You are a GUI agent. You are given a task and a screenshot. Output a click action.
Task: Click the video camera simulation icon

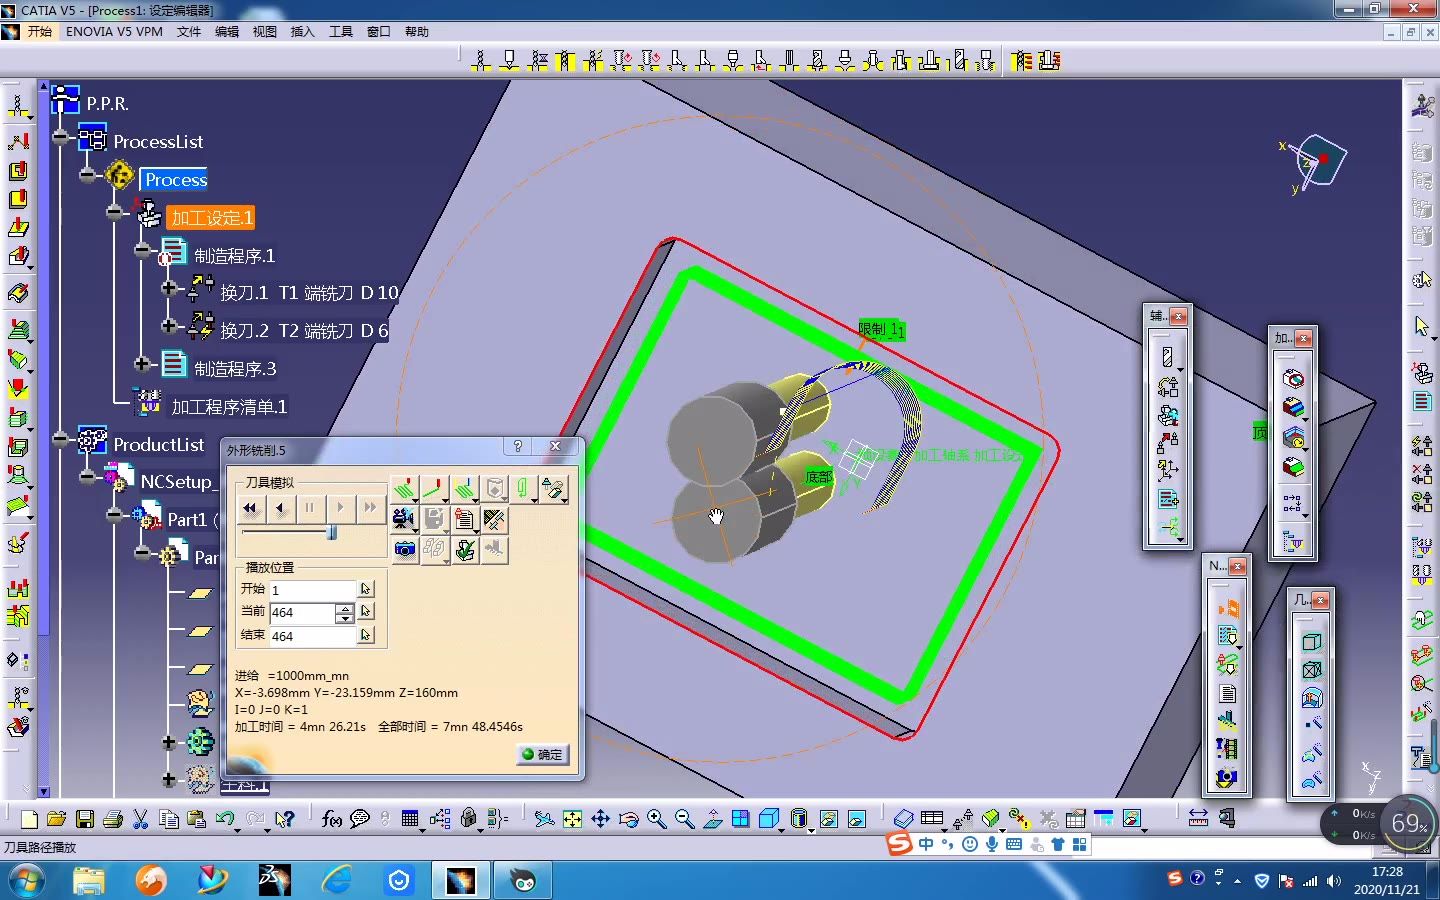tap(404, 519)
